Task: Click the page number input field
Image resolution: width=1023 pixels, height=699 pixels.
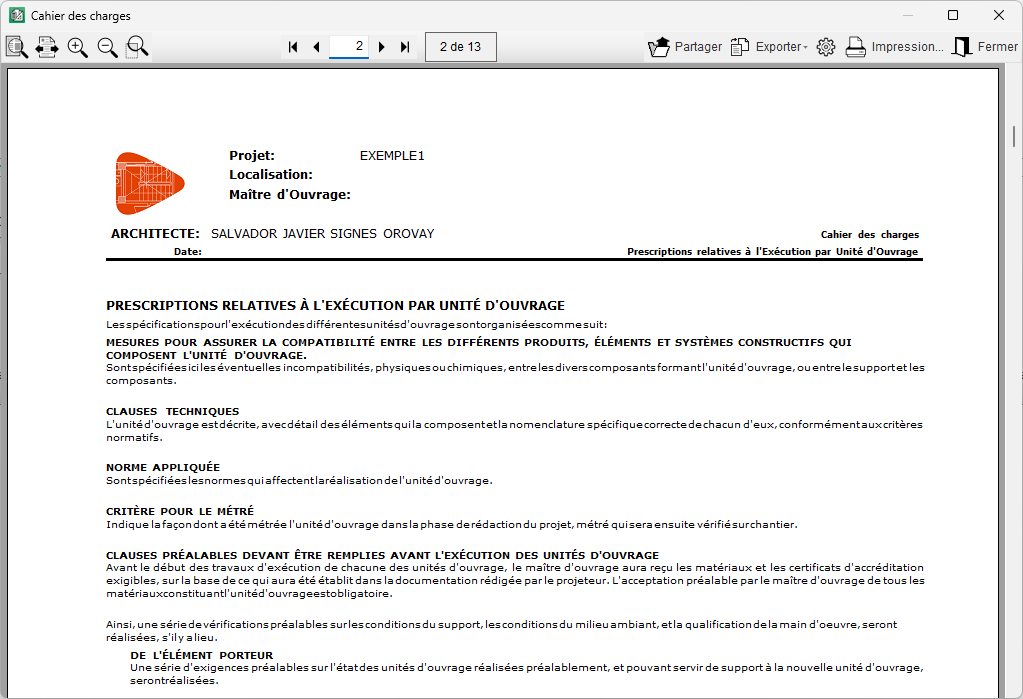Action: click(x=349, y=46)
